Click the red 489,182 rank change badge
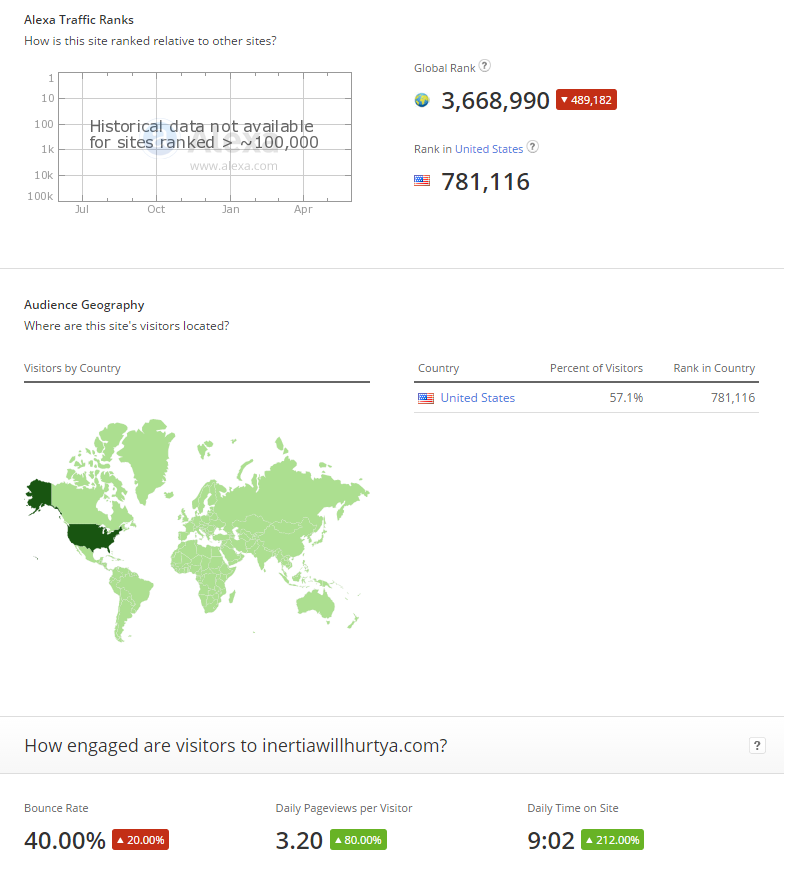 point(586,100)
